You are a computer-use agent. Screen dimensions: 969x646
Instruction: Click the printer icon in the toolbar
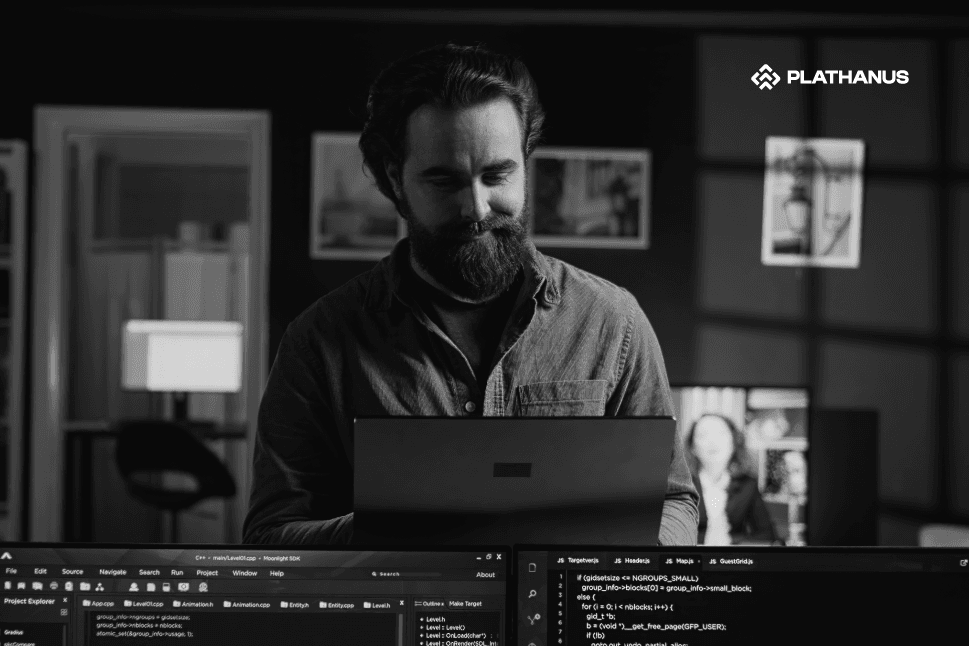click(54, 585)
